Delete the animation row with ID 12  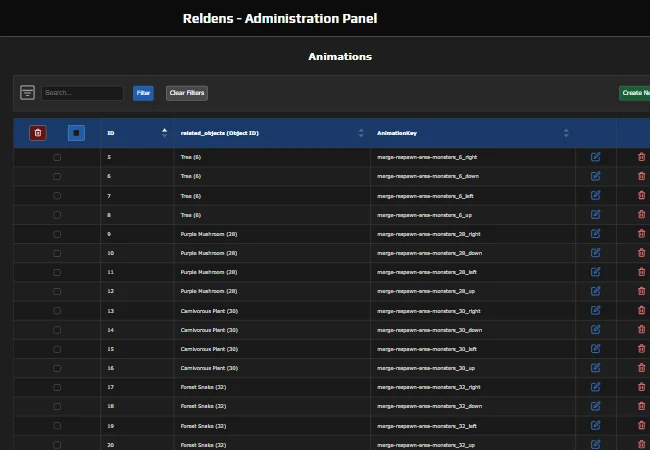tap(641, 291)
